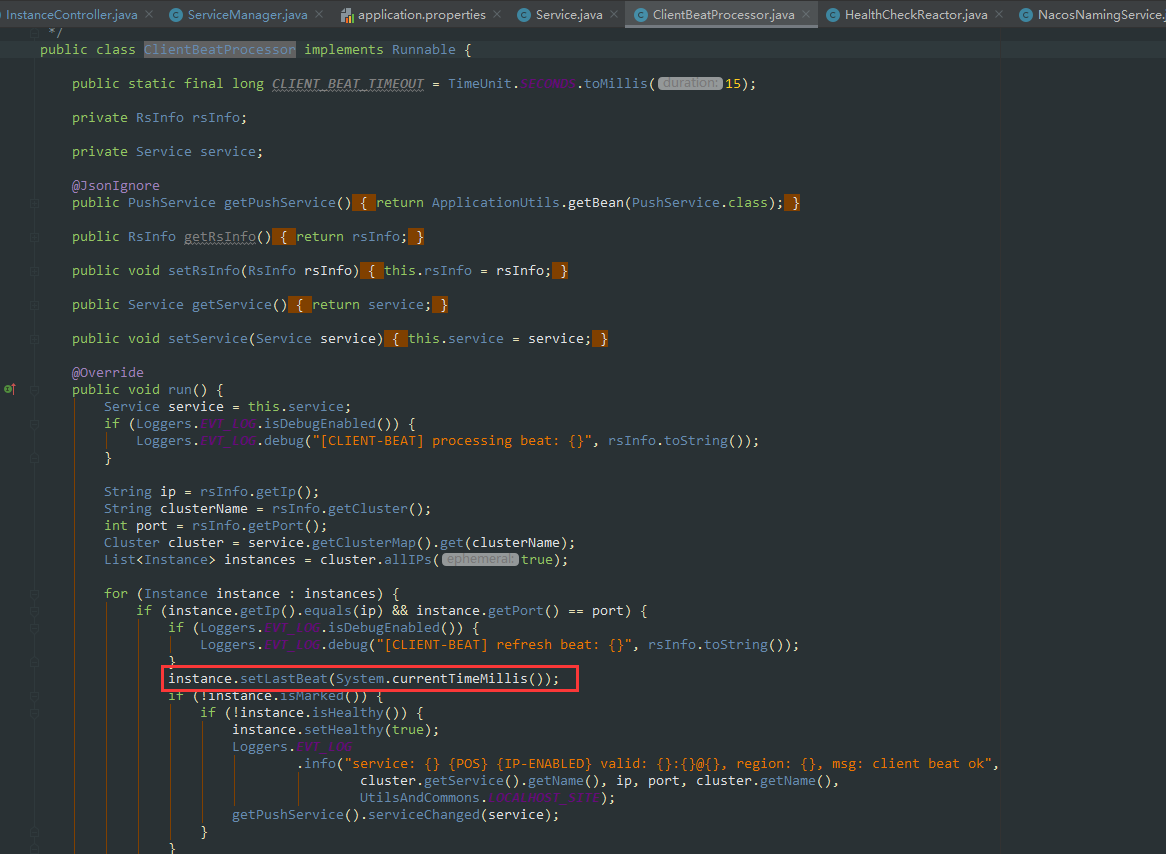Screen dimensions: 1166x854
Task: Collapse the for loop via gutter fold marker
Action: 34,594
